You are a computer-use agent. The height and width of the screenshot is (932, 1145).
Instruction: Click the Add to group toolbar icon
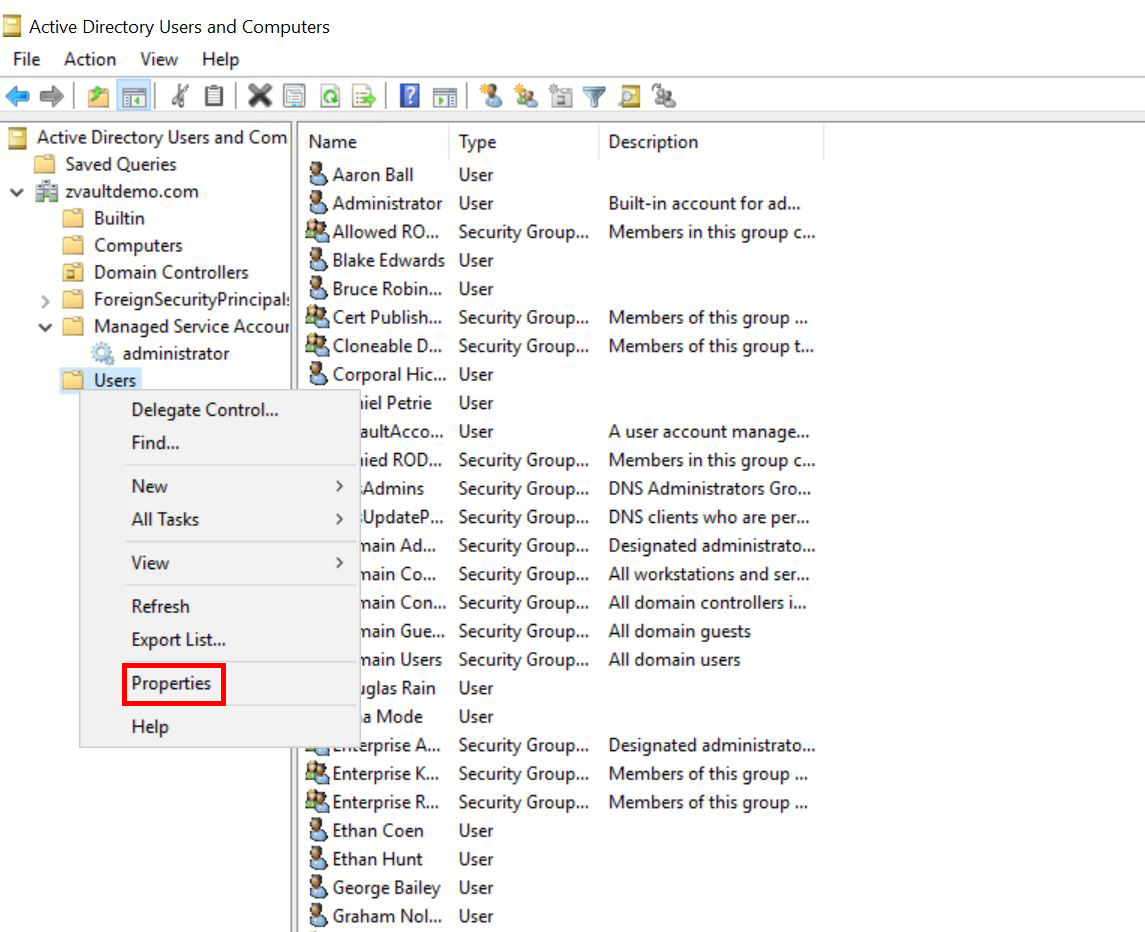point(664,96)
